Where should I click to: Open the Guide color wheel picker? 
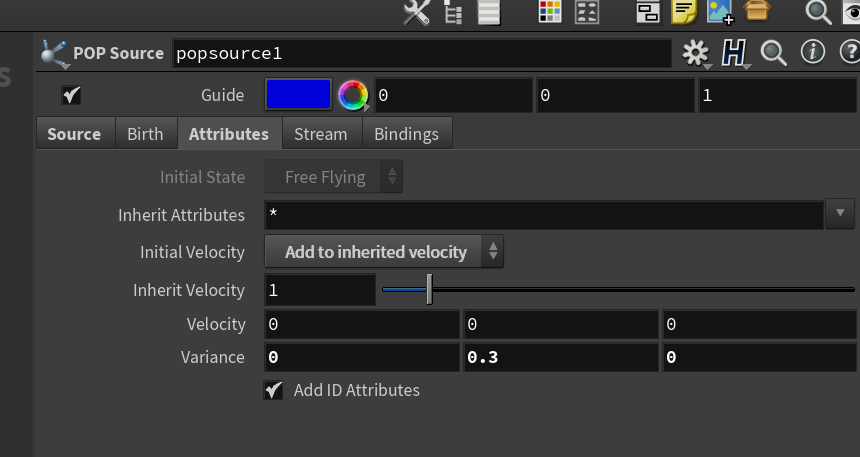[353, 95]
